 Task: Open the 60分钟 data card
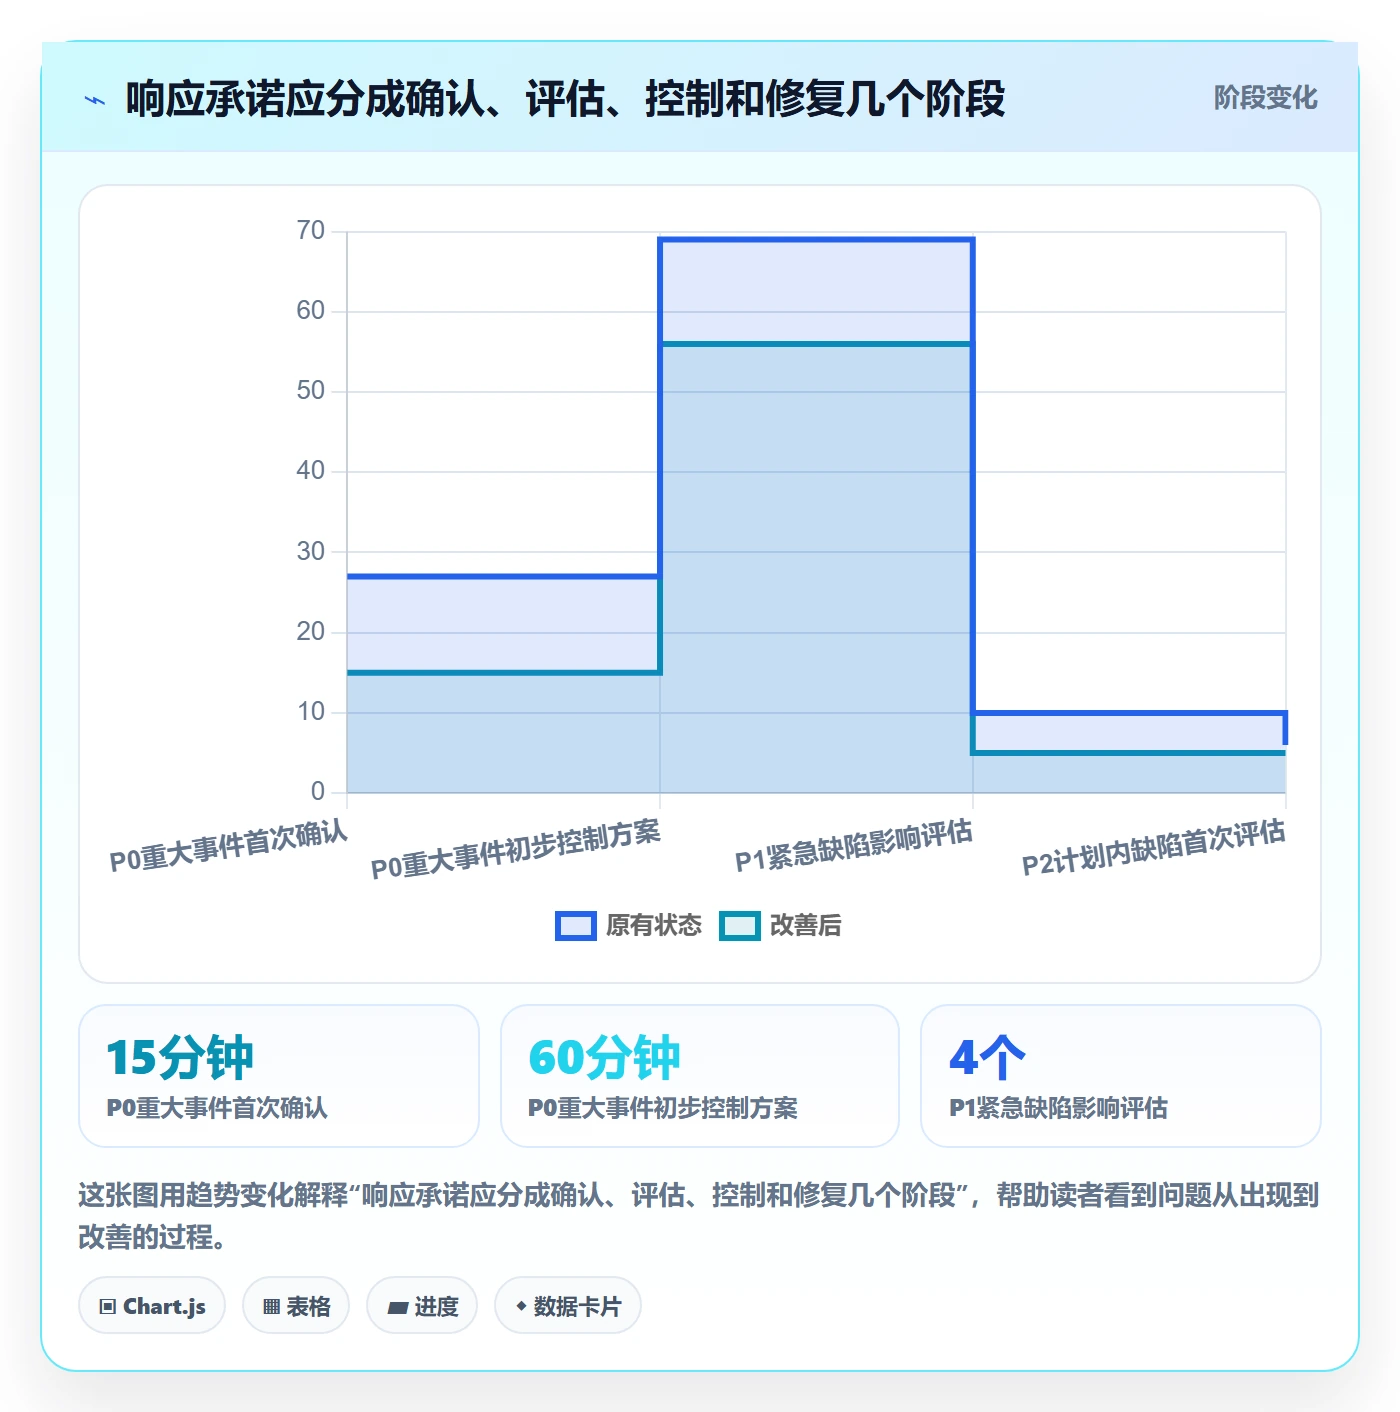[x=700, y=1076]
